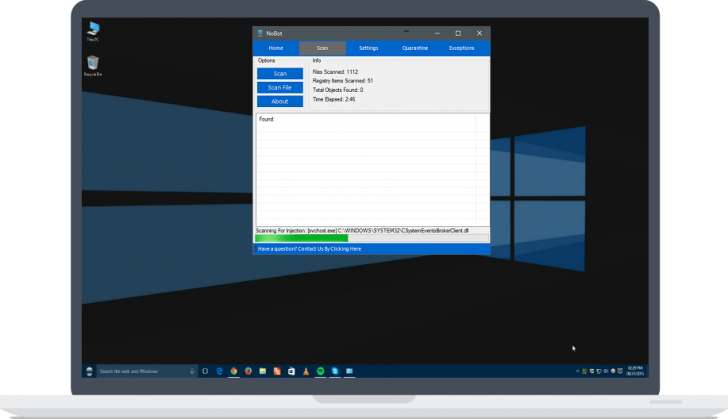Start a scan with the Scan button

[280, 73]
